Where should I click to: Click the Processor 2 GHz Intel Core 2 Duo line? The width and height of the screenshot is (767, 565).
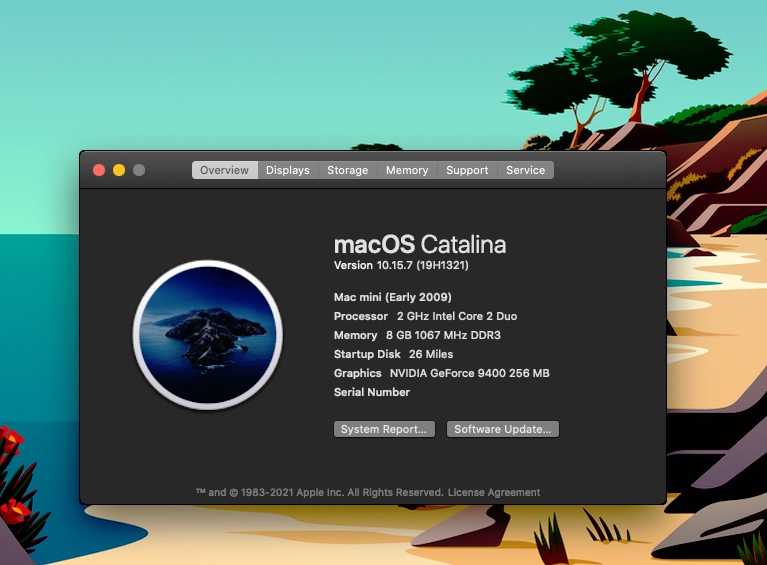click(425, 316)
